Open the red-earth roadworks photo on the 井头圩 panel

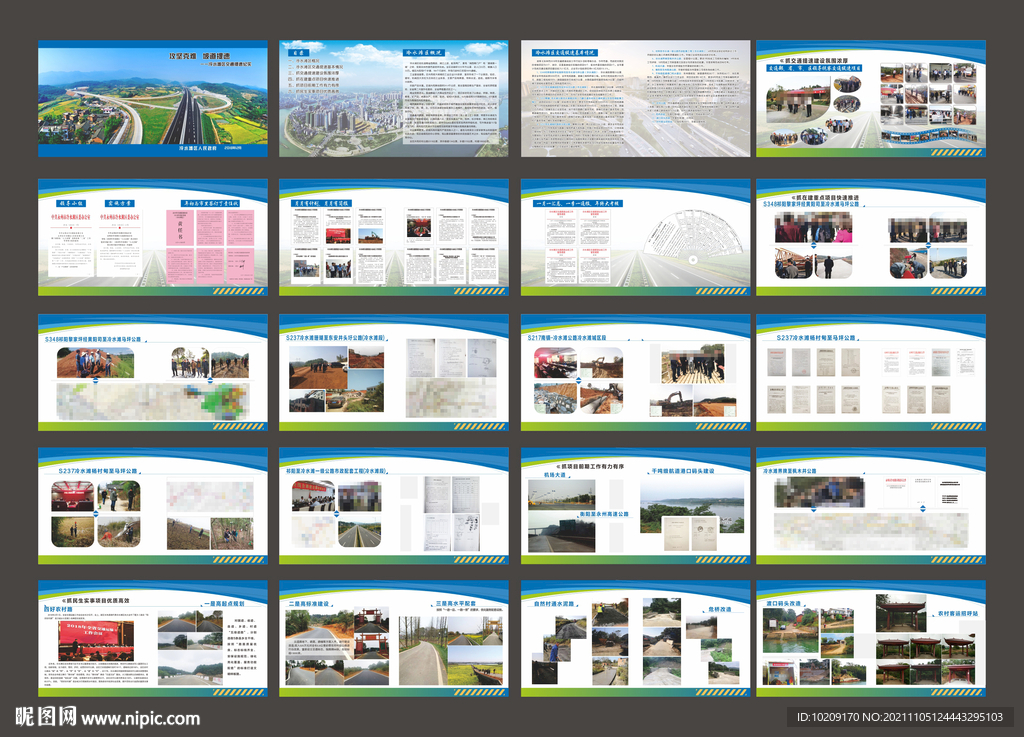coord(318,368)
